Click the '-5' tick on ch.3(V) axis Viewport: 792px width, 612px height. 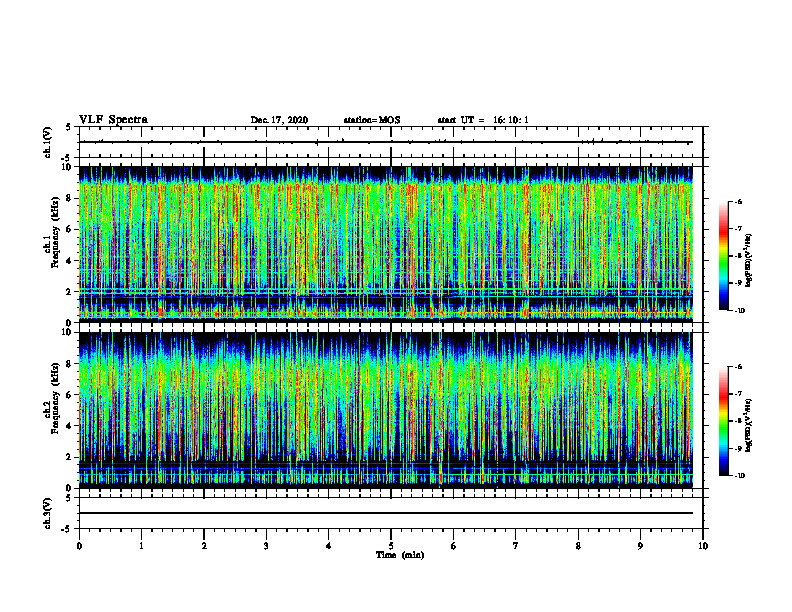[x=67, y=529]
